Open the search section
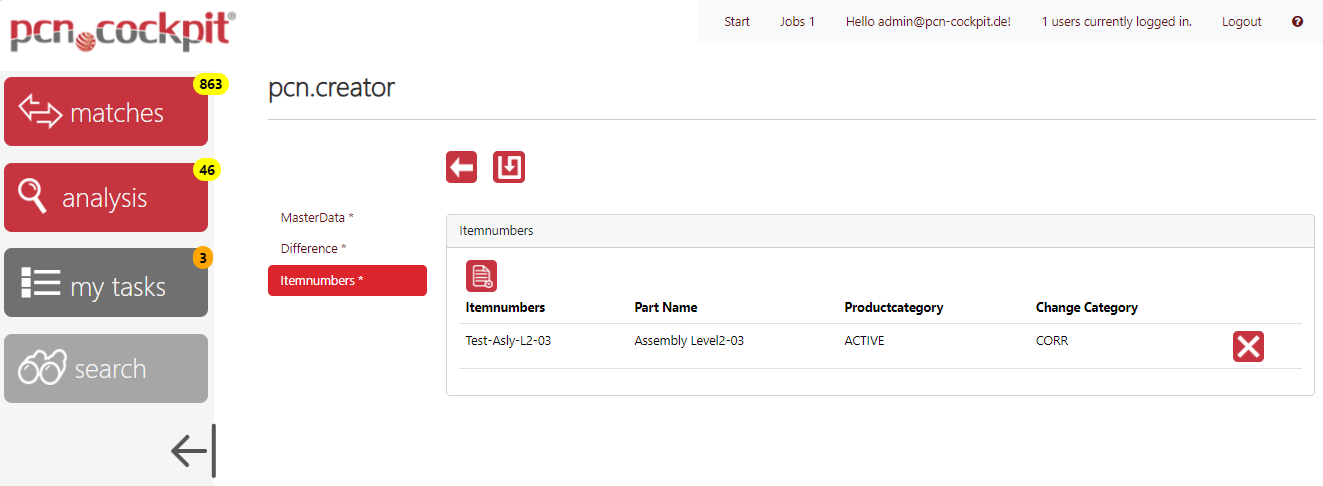This screenshot has width=1323, height=486. [x=106, y=368]
